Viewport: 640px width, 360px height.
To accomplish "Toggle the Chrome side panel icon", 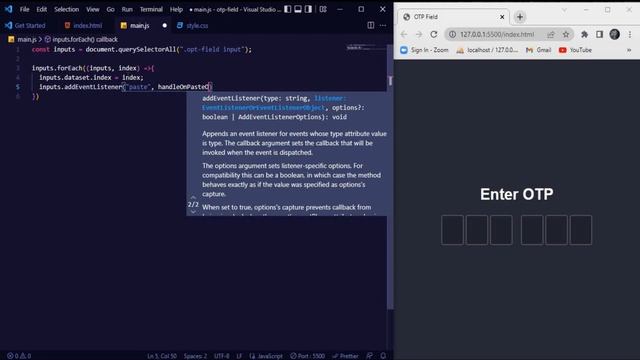I will (x=599, y=34).
